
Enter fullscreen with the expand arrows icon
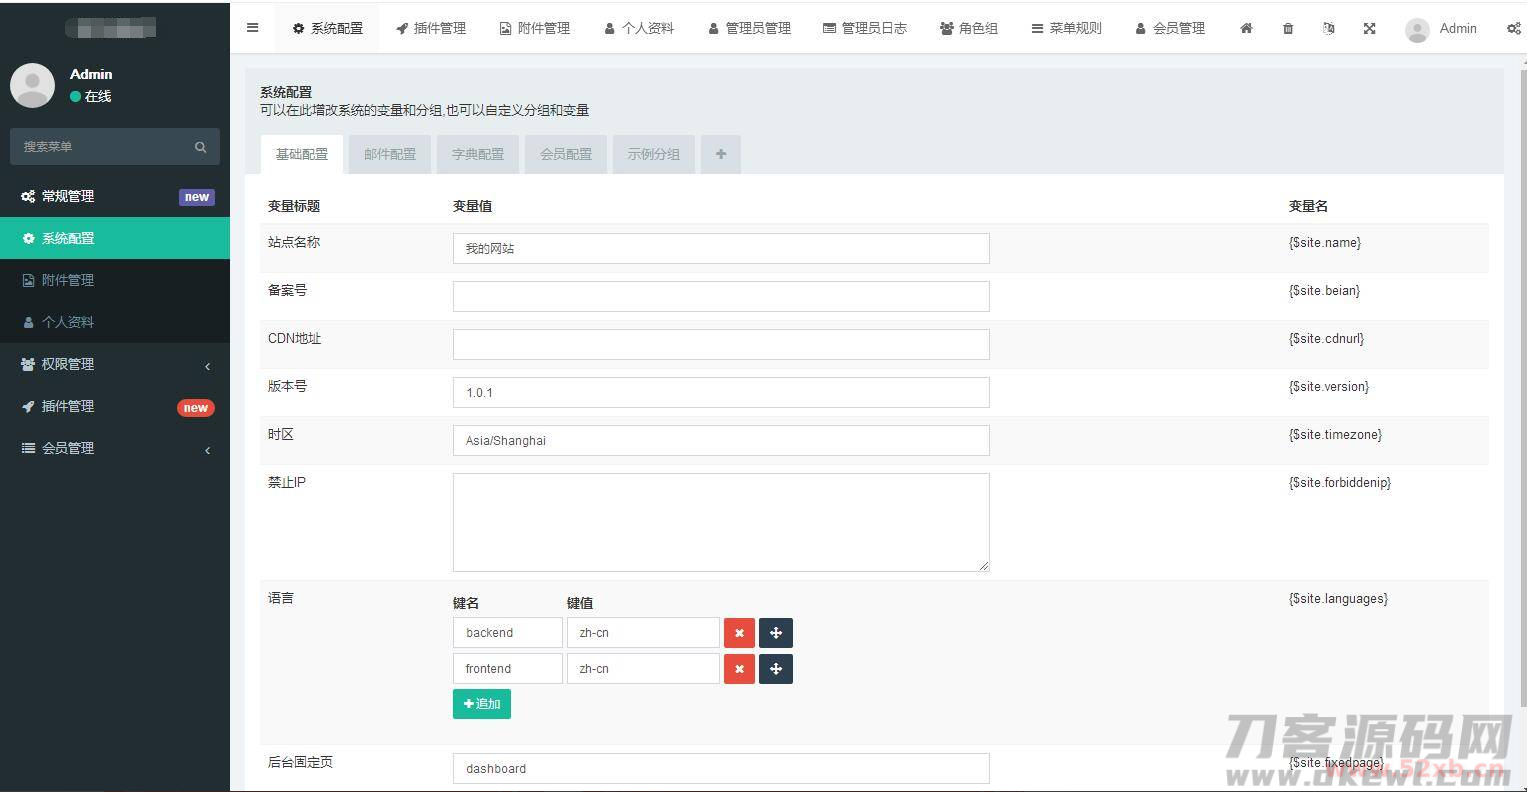1369,28
